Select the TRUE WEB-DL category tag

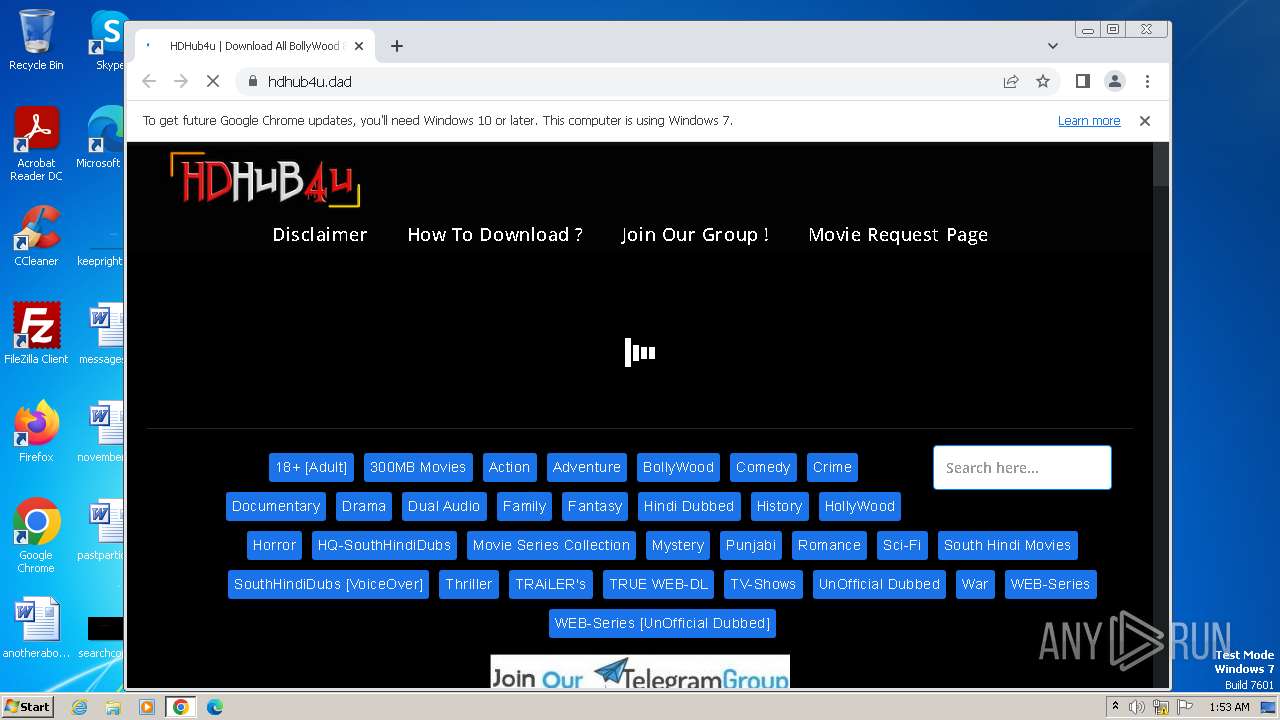point(658,584)
